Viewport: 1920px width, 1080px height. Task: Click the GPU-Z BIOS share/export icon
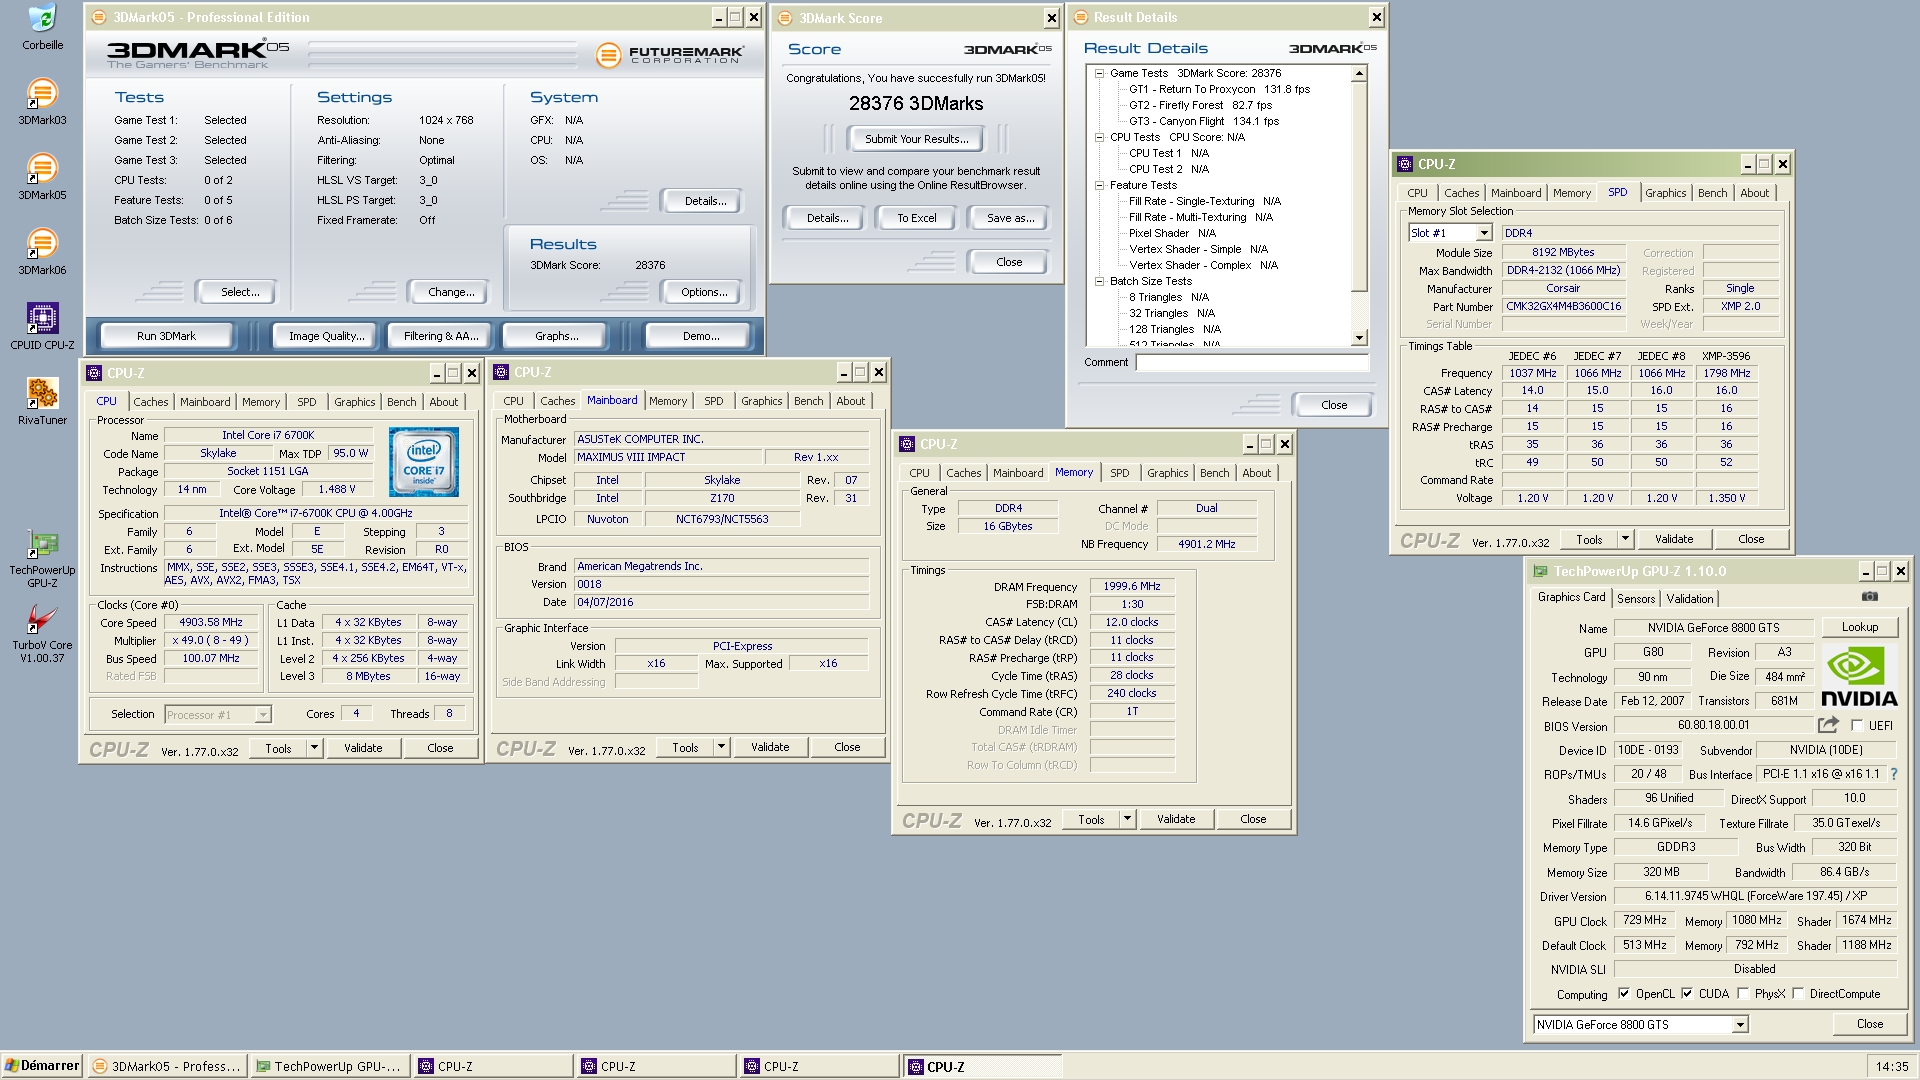click(x=1828, y=725)
